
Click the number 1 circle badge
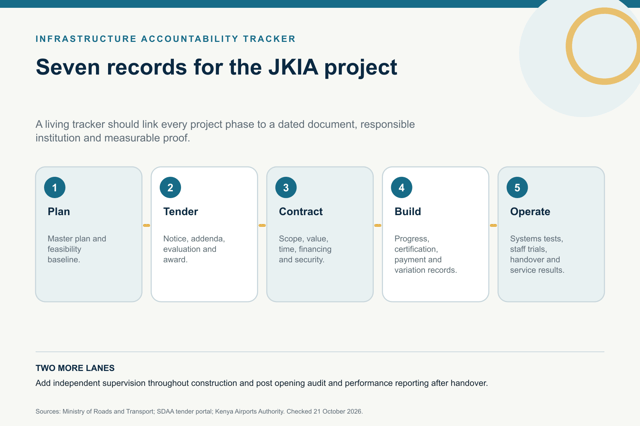click(55, 187)
